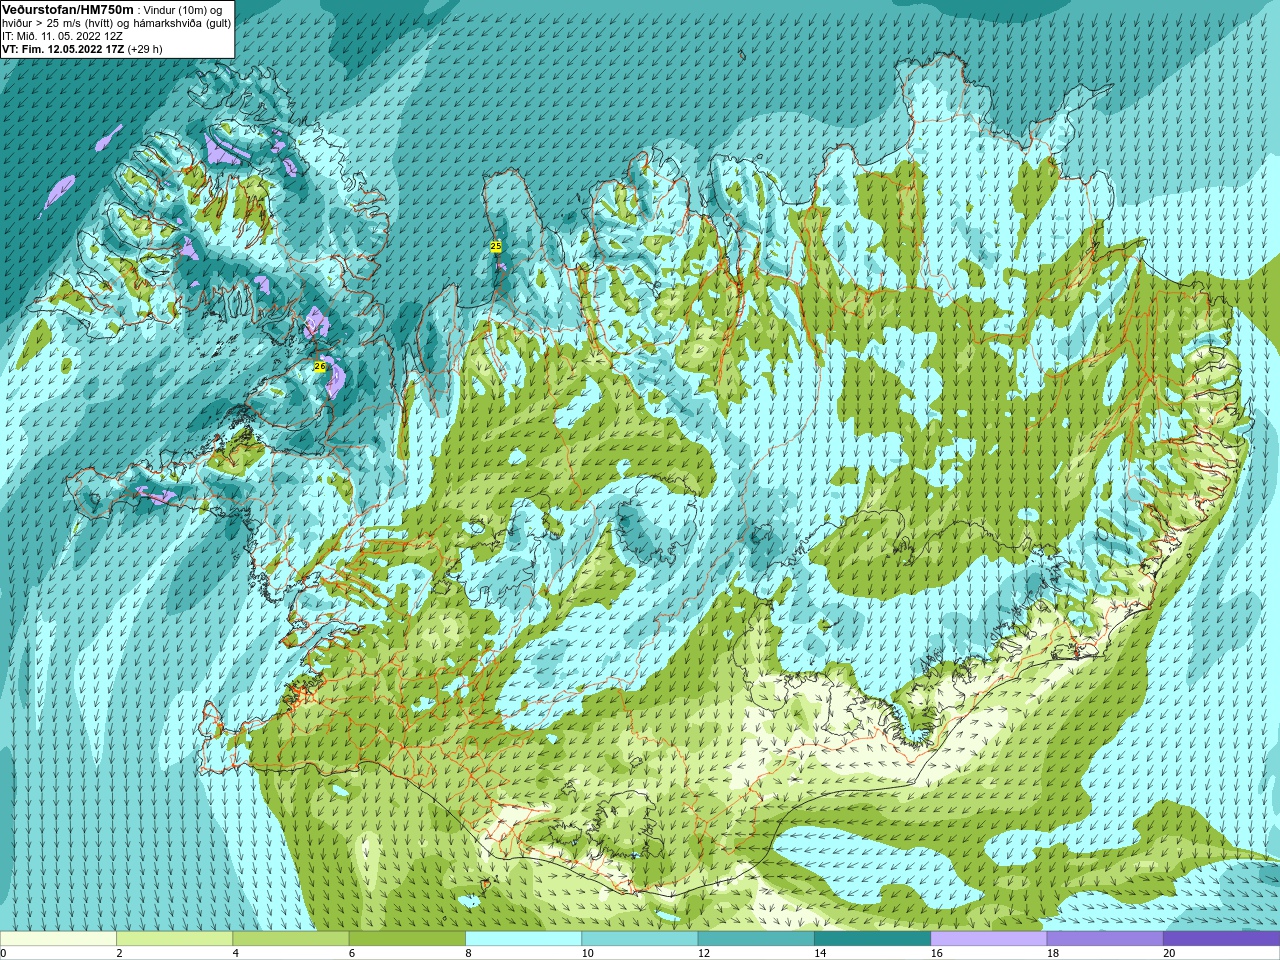Click the legend scale label '16'
Viewport: 1280px width, 960px height.
pos(936,953)
